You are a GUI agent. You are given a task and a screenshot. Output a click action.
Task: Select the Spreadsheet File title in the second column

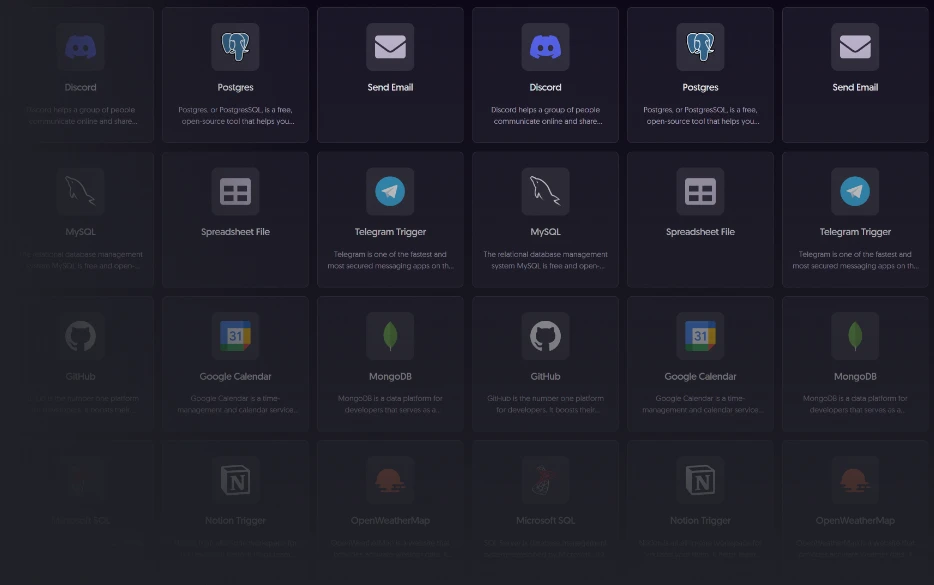235,232
